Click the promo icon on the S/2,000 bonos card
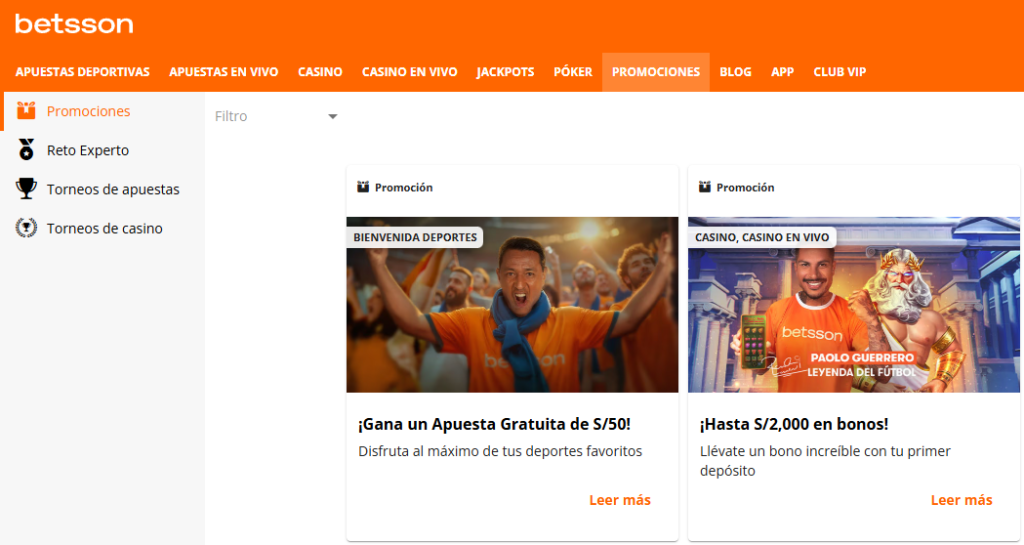Viewport: 1024px width, 545px height. click(705, 187)
